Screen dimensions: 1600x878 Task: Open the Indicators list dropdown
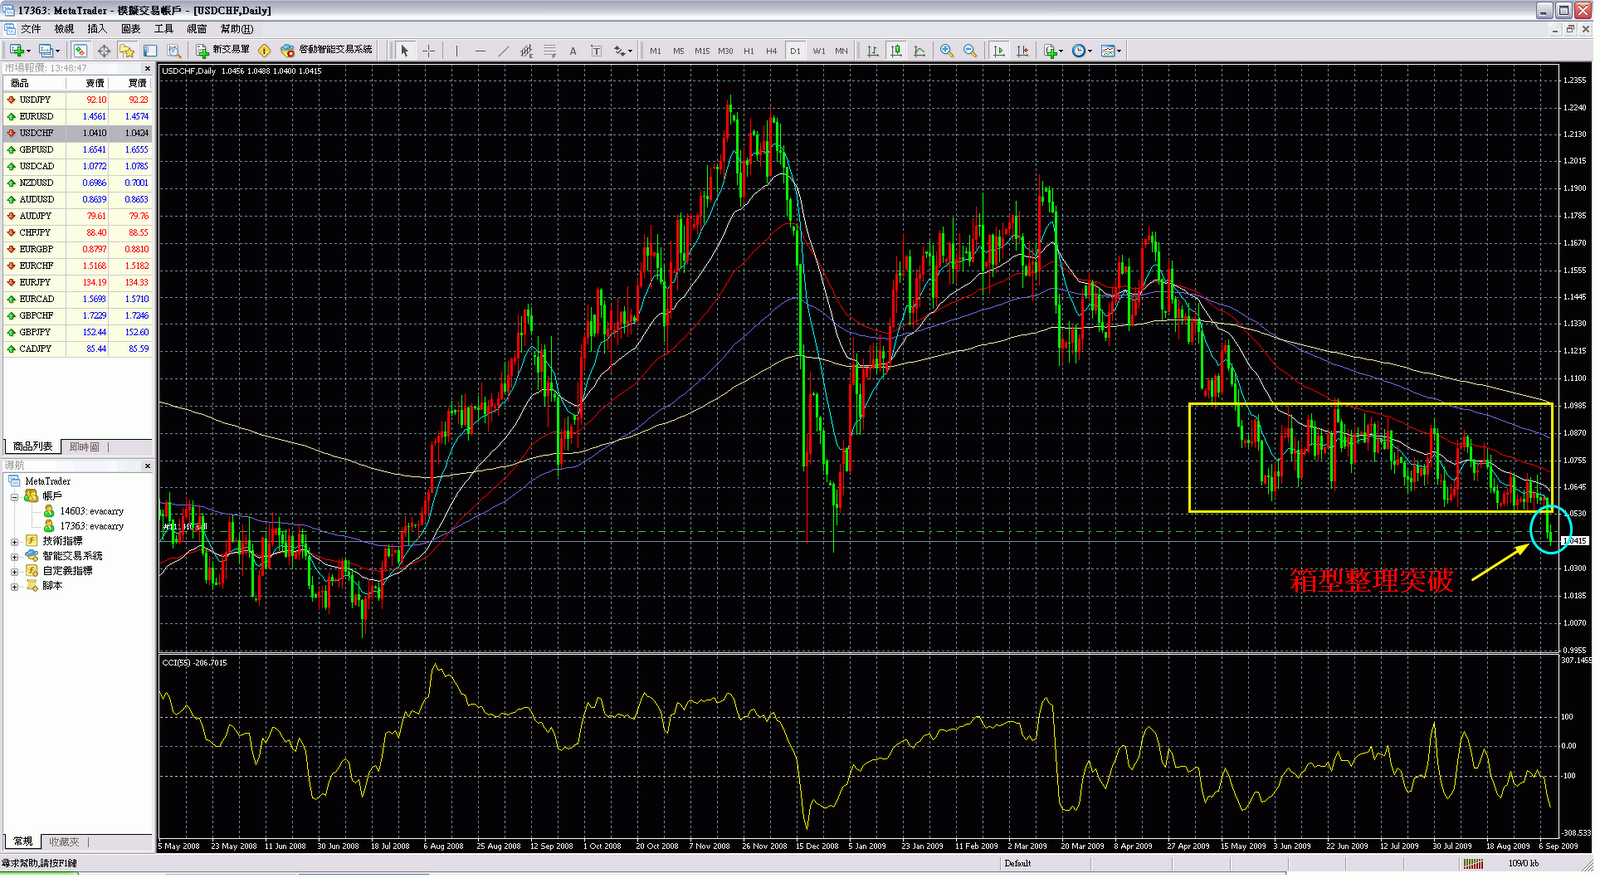(x=1052, y=50)
